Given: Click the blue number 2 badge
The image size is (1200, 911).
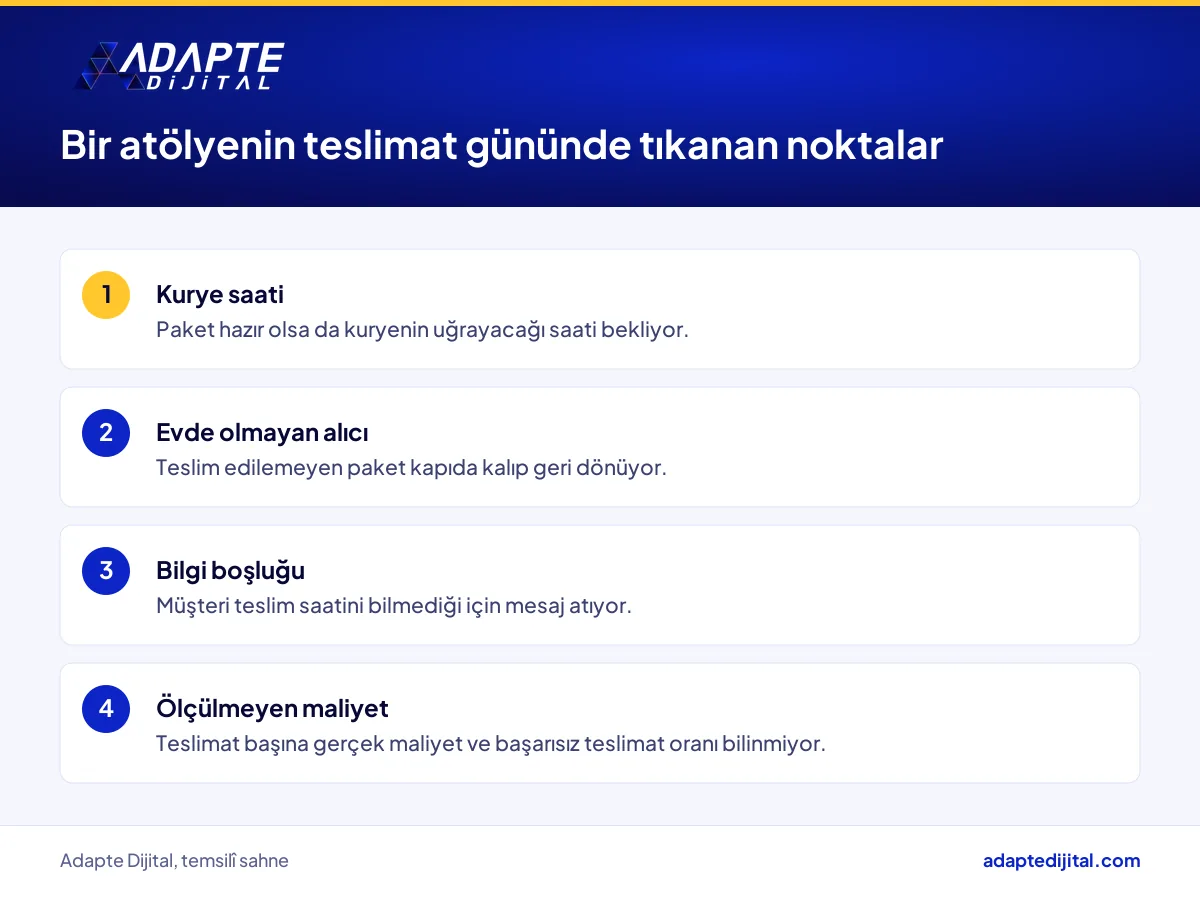Looking at the screenshot, I should tap(106, 433).
